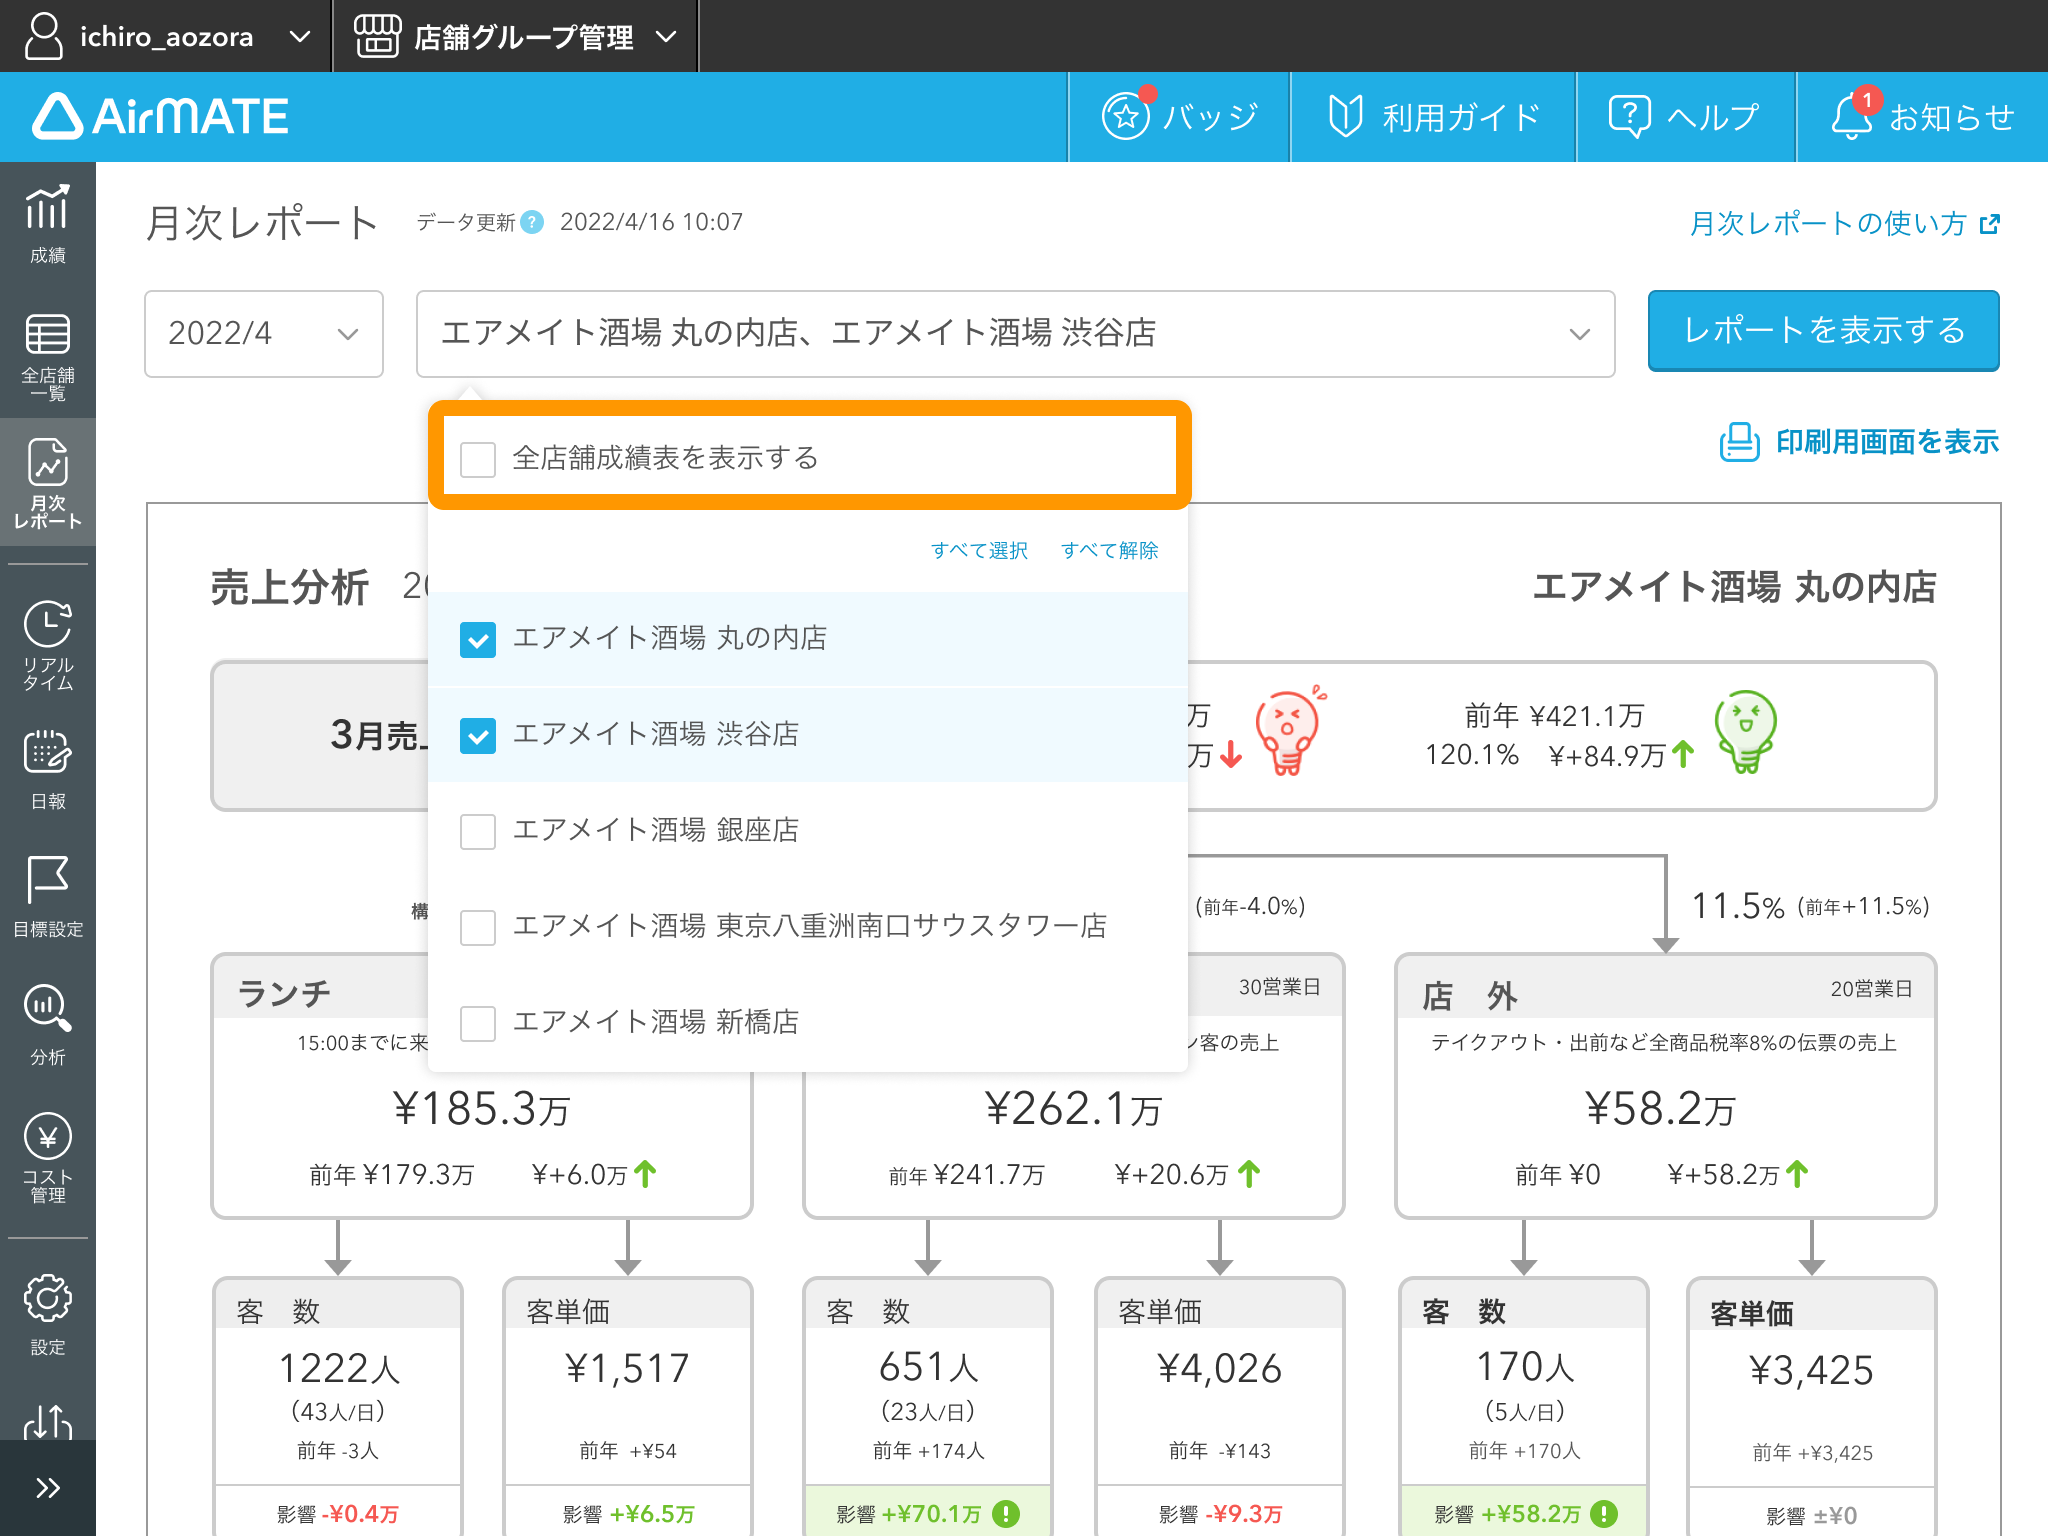
Task: Click the 売上分析 section heading
Action: pos(290,587)
